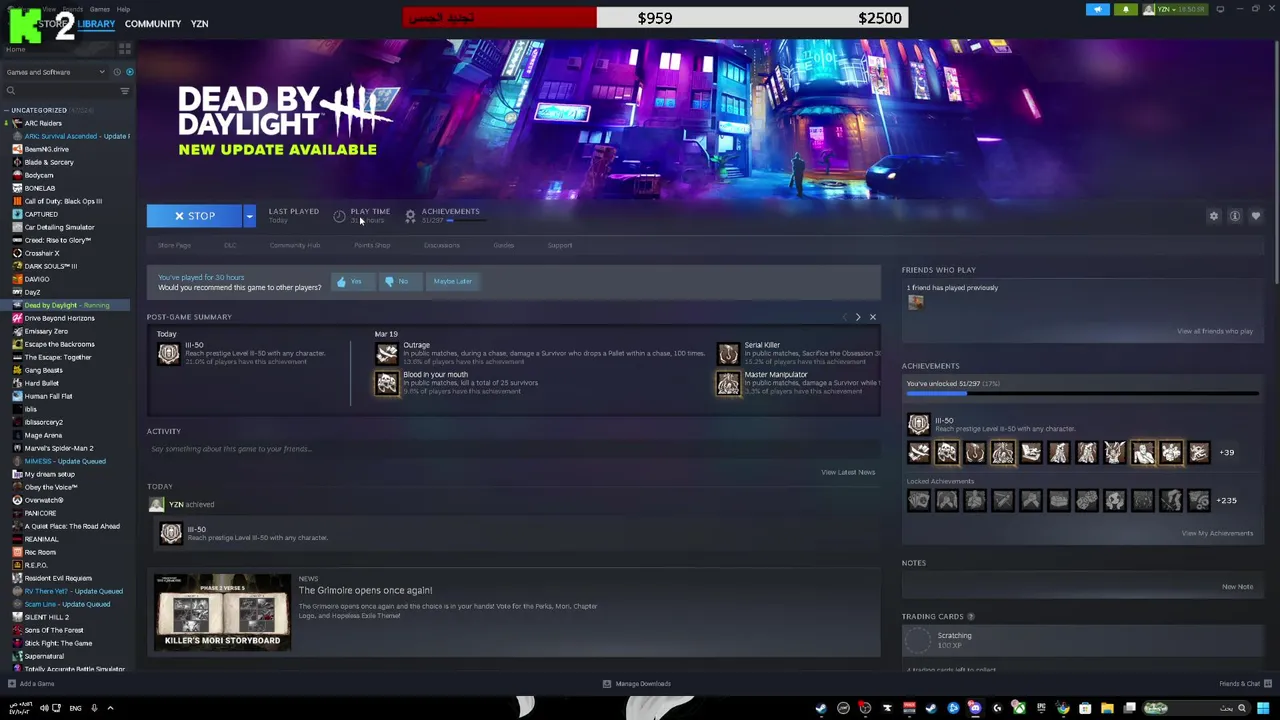Image resolution: width=1280 pixels, height=720 pixels.
Task: Open the Community Hub link
Action: pos(294,245)
